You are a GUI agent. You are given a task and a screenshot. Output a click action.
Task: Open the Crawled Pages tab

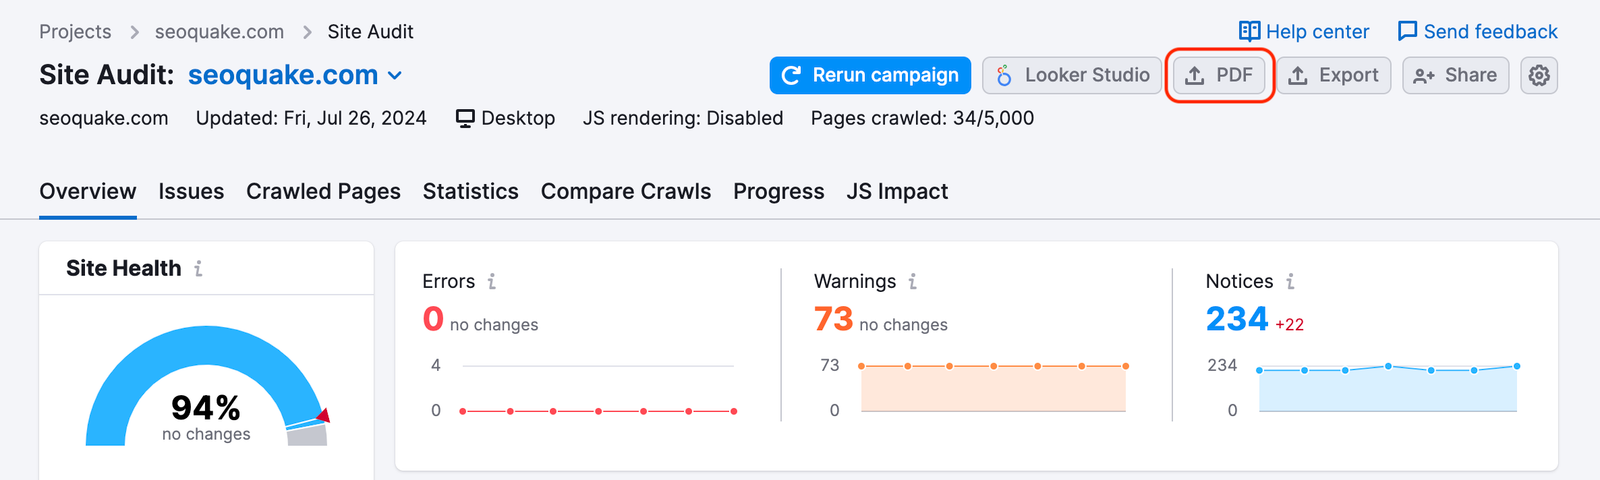coord(323,191)
